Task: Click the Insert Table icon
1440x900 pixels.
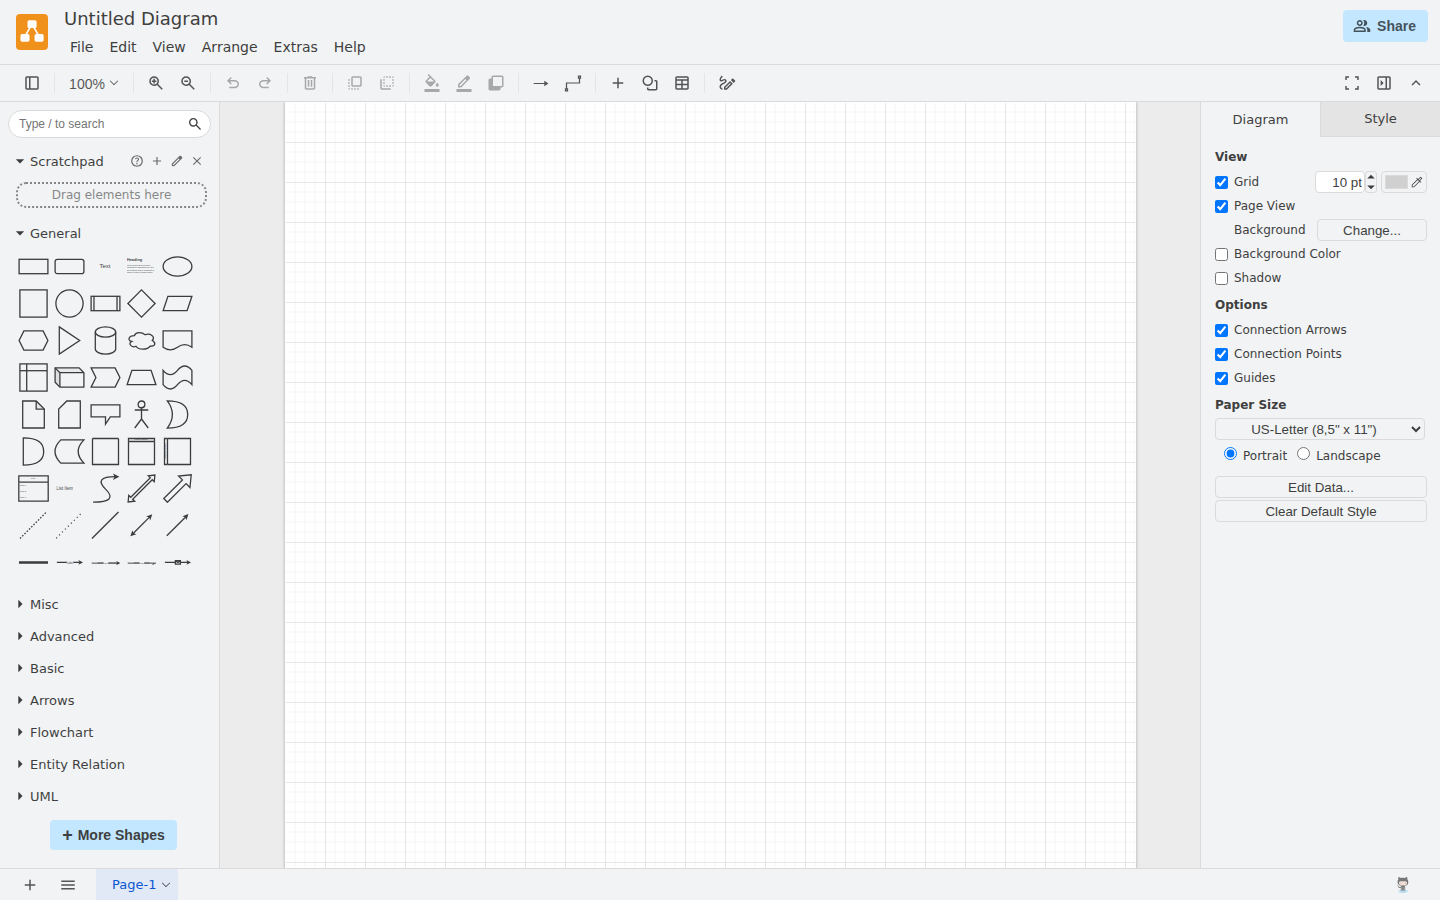Action: [682, 83]
